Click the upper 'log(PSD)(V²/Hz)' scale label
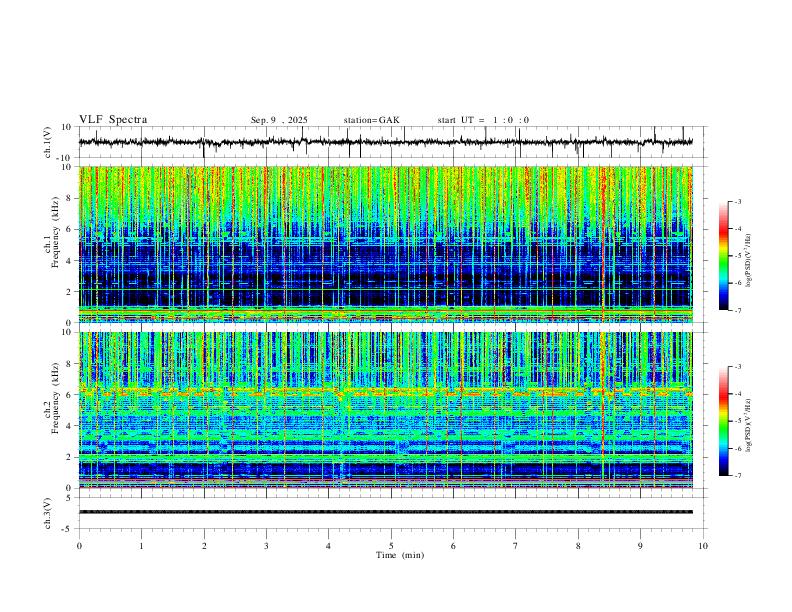Screen dimensions: 792x612 [749, 260]
